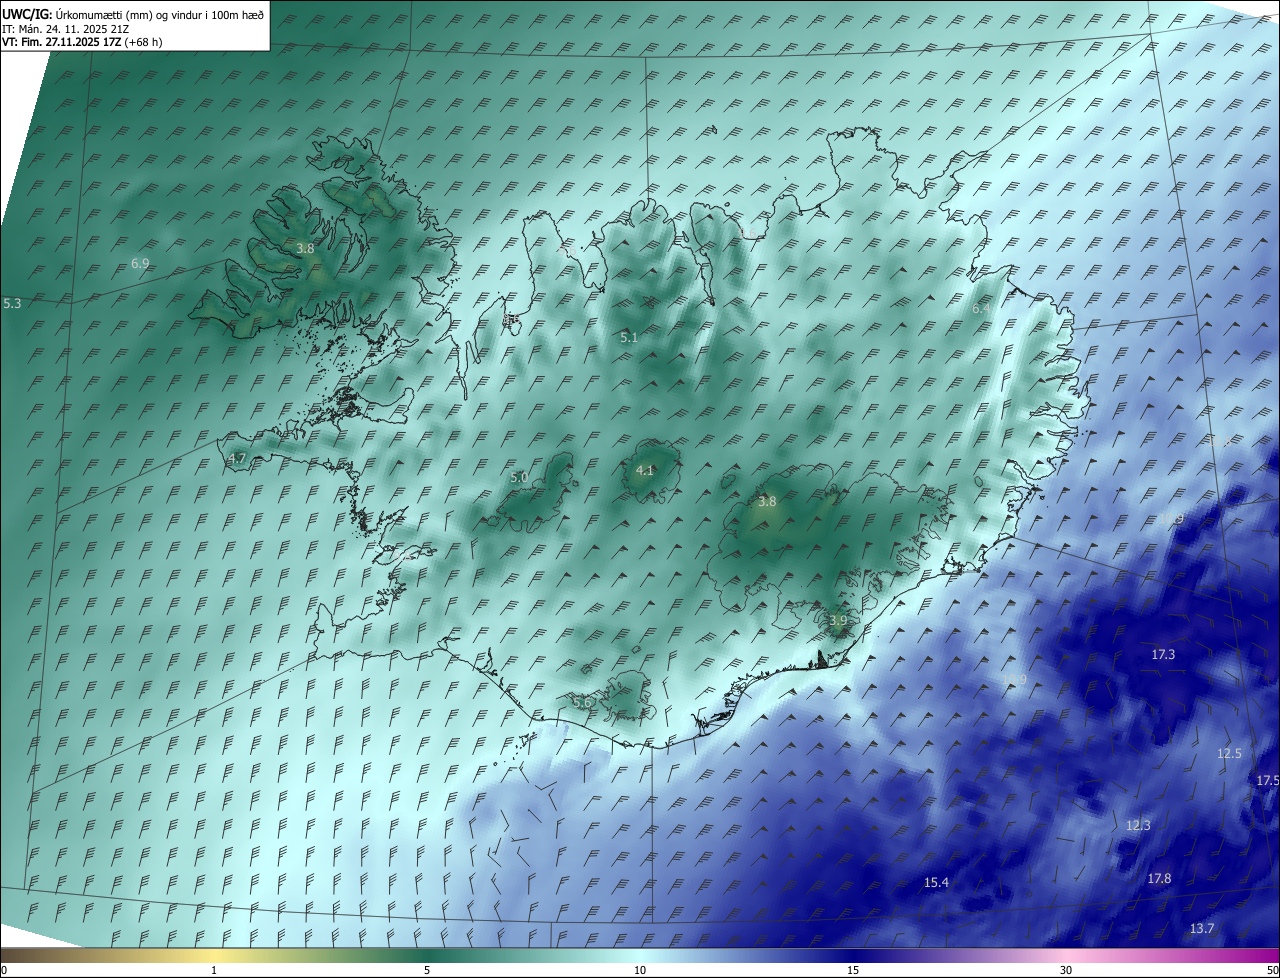The width and height of the screenshot is (1280, 978).
Task: Click the 3.9 value label on the map
Action: [x=838, y=620]
